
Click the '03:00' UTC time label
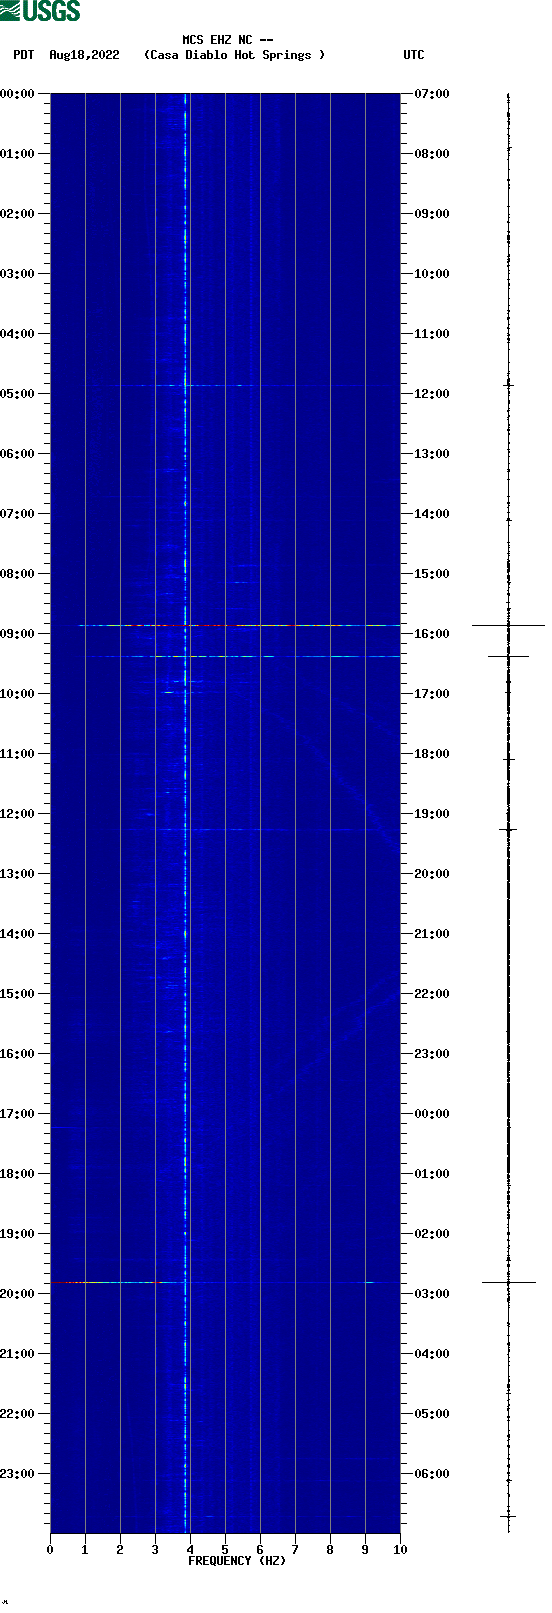tap(432, 1294)
